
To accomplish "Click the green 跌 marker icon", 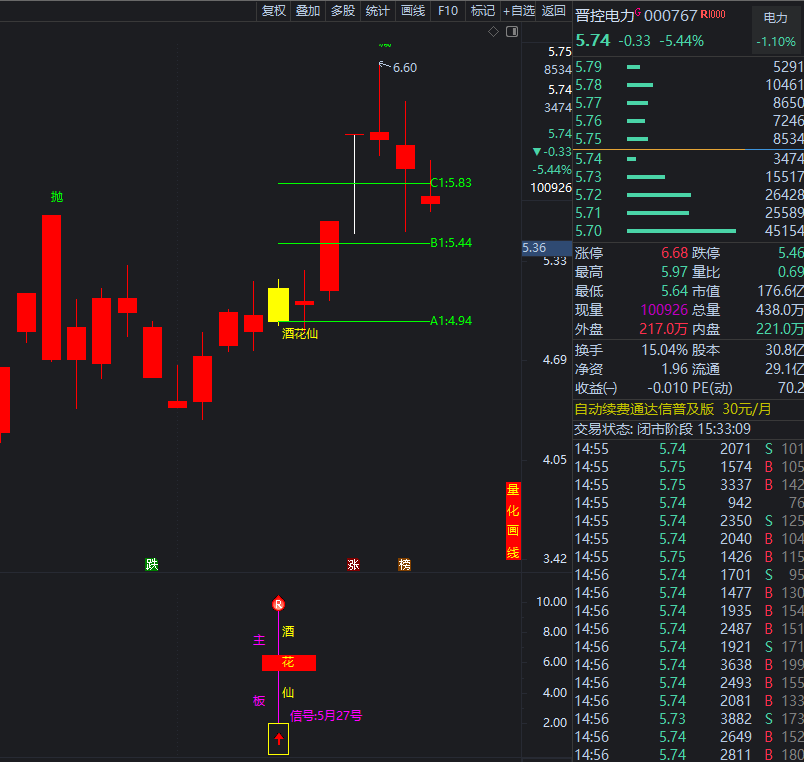I will coord(152,565).
